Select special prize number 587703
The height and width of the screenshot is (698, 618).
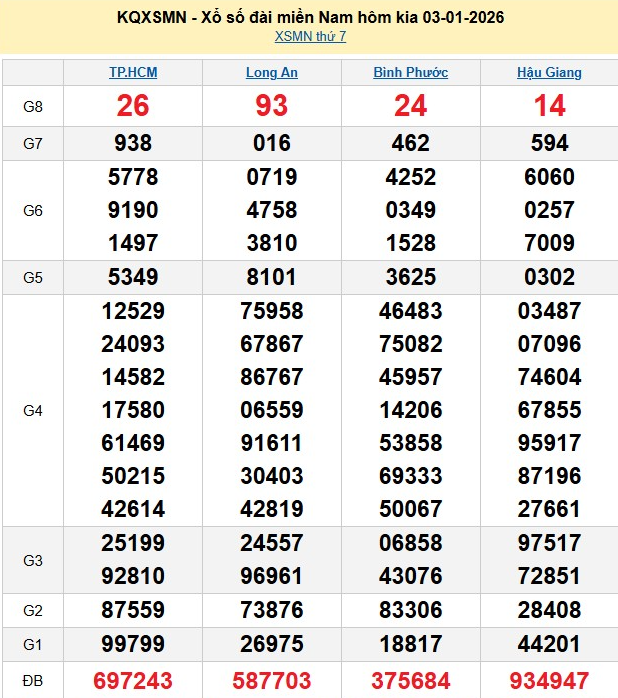pos(272,680)
